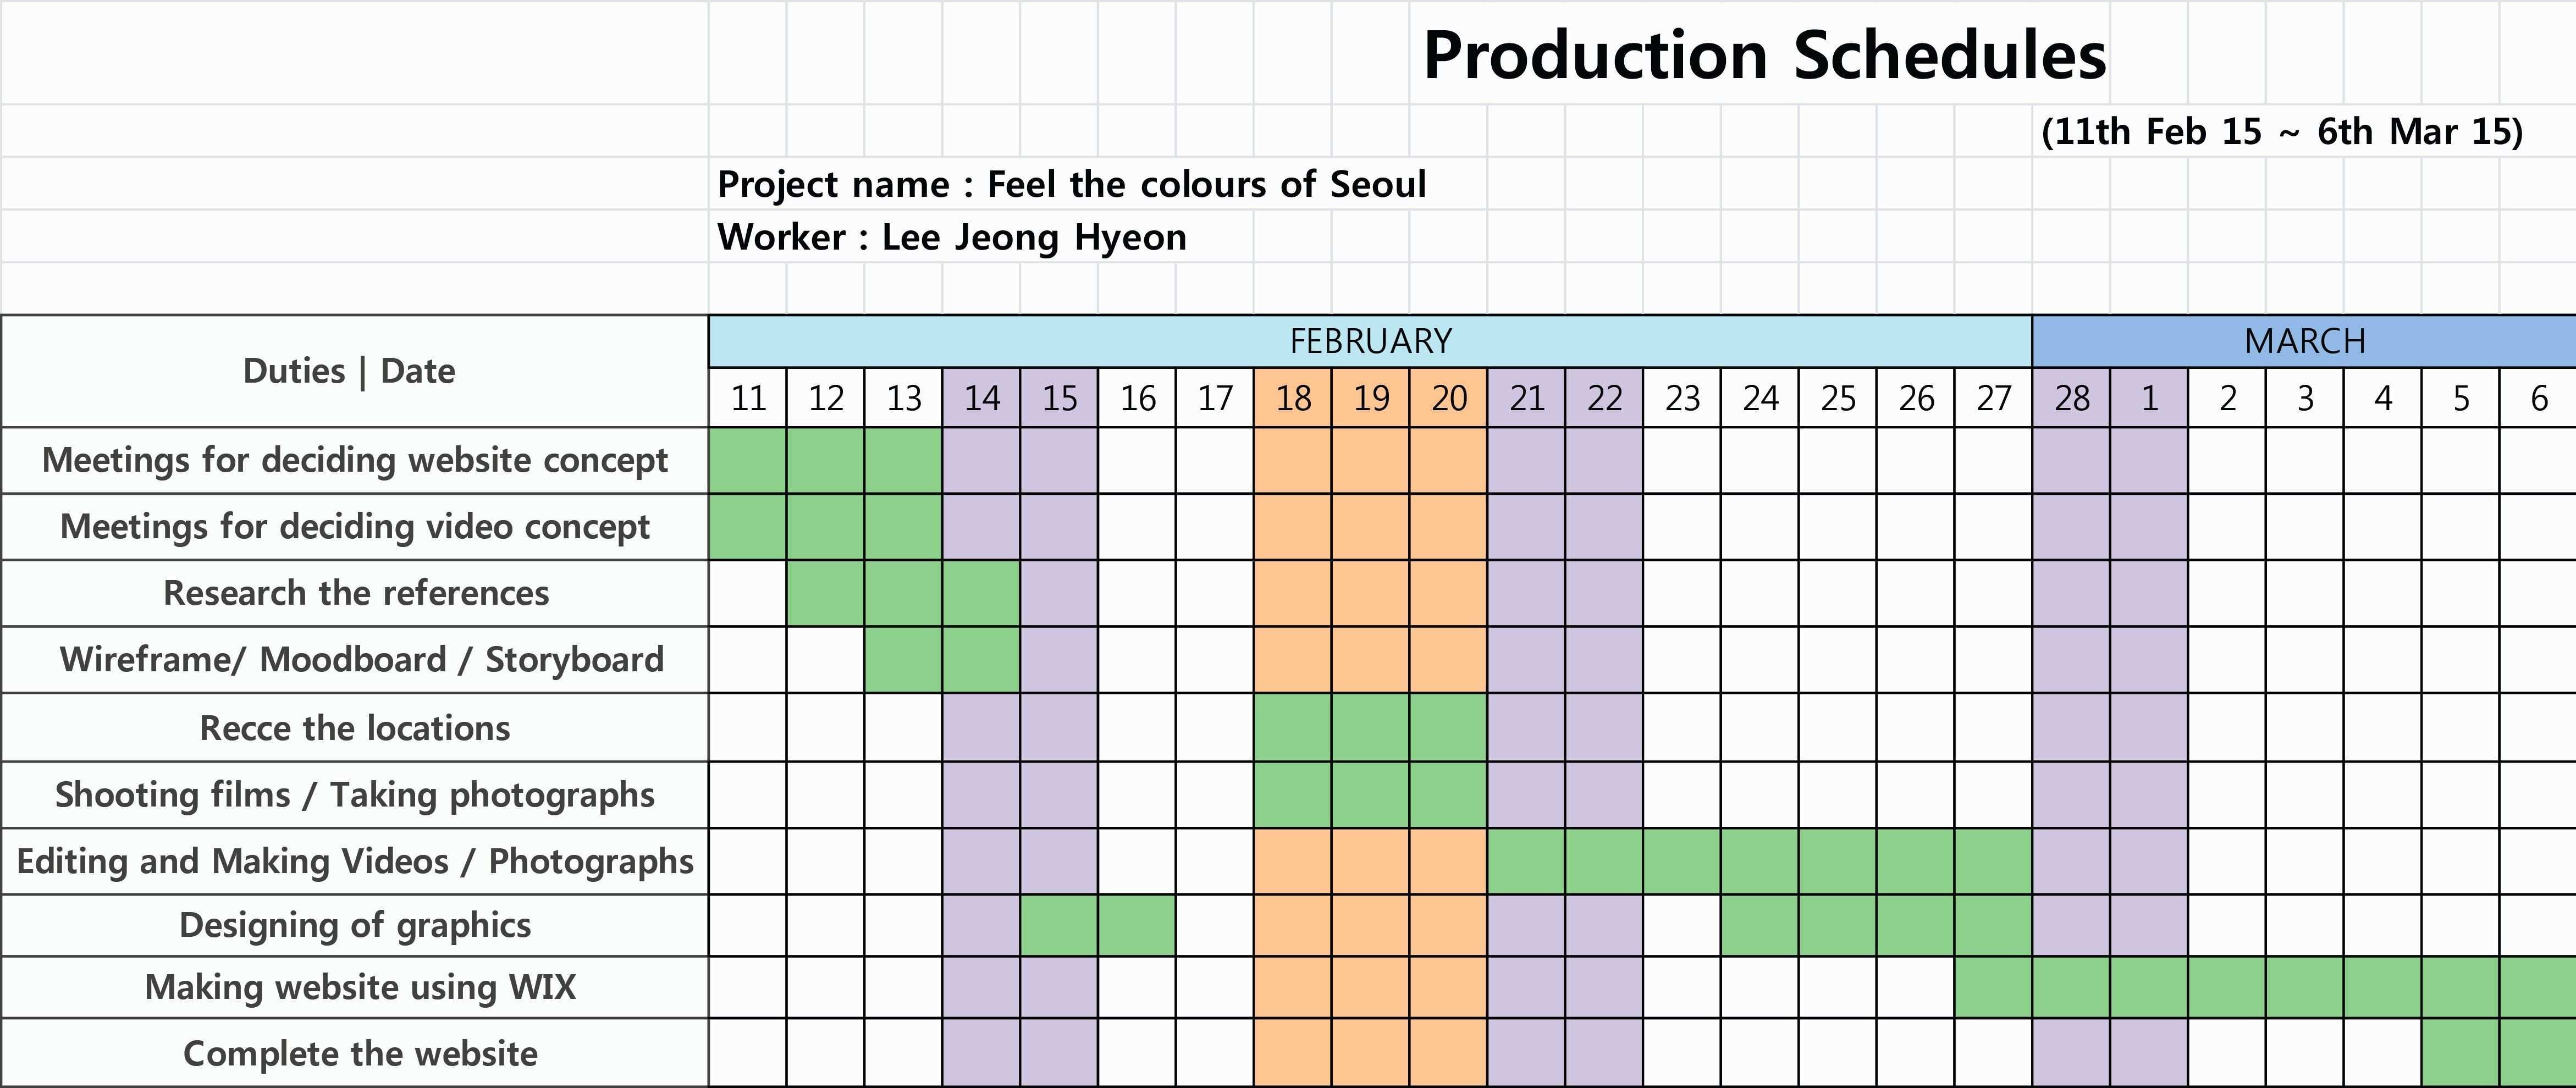Select the date 28 header cell
The height and width of the screenshot is (1088, 2576).
(2071, 399)
